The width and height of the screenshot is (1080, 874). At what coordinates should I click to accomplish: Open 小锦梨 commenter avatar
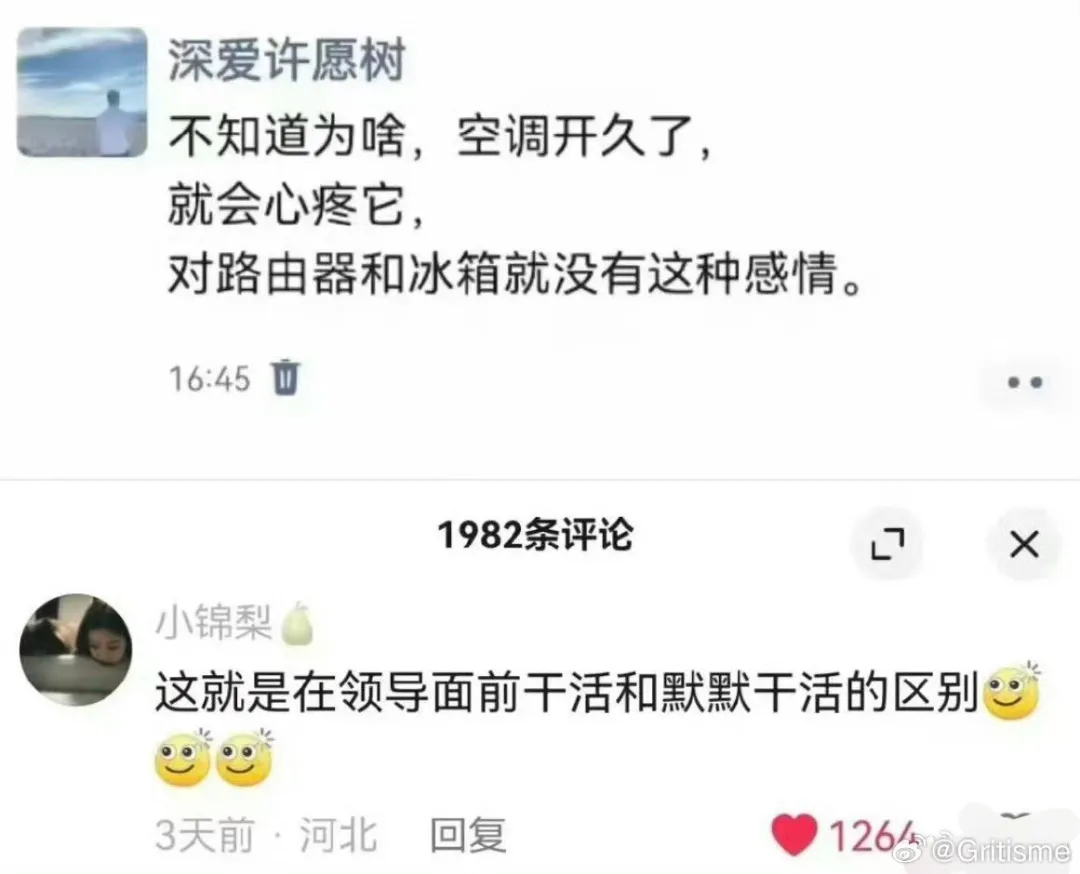point(76,649)
